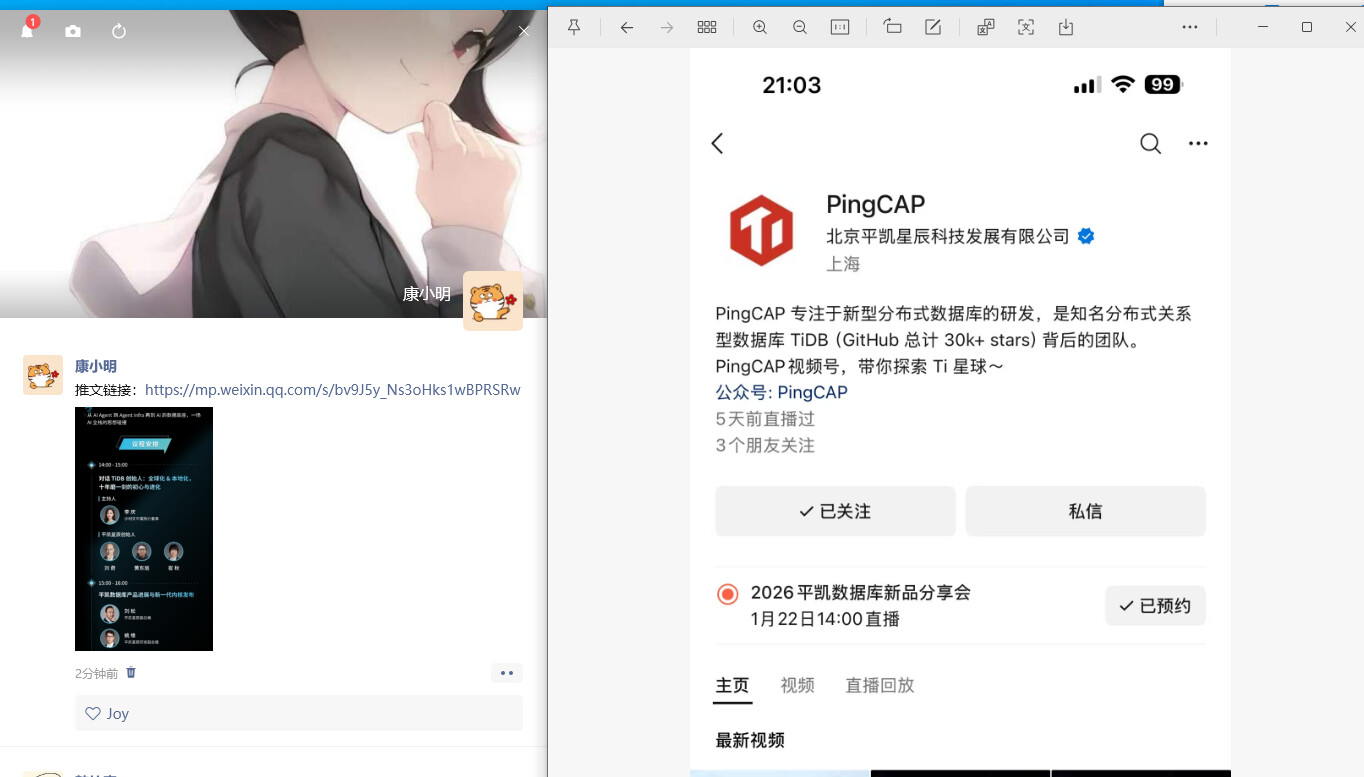Rotate the image in the viewer
This screenshot has width=1364, height=777.
[893, 27]
